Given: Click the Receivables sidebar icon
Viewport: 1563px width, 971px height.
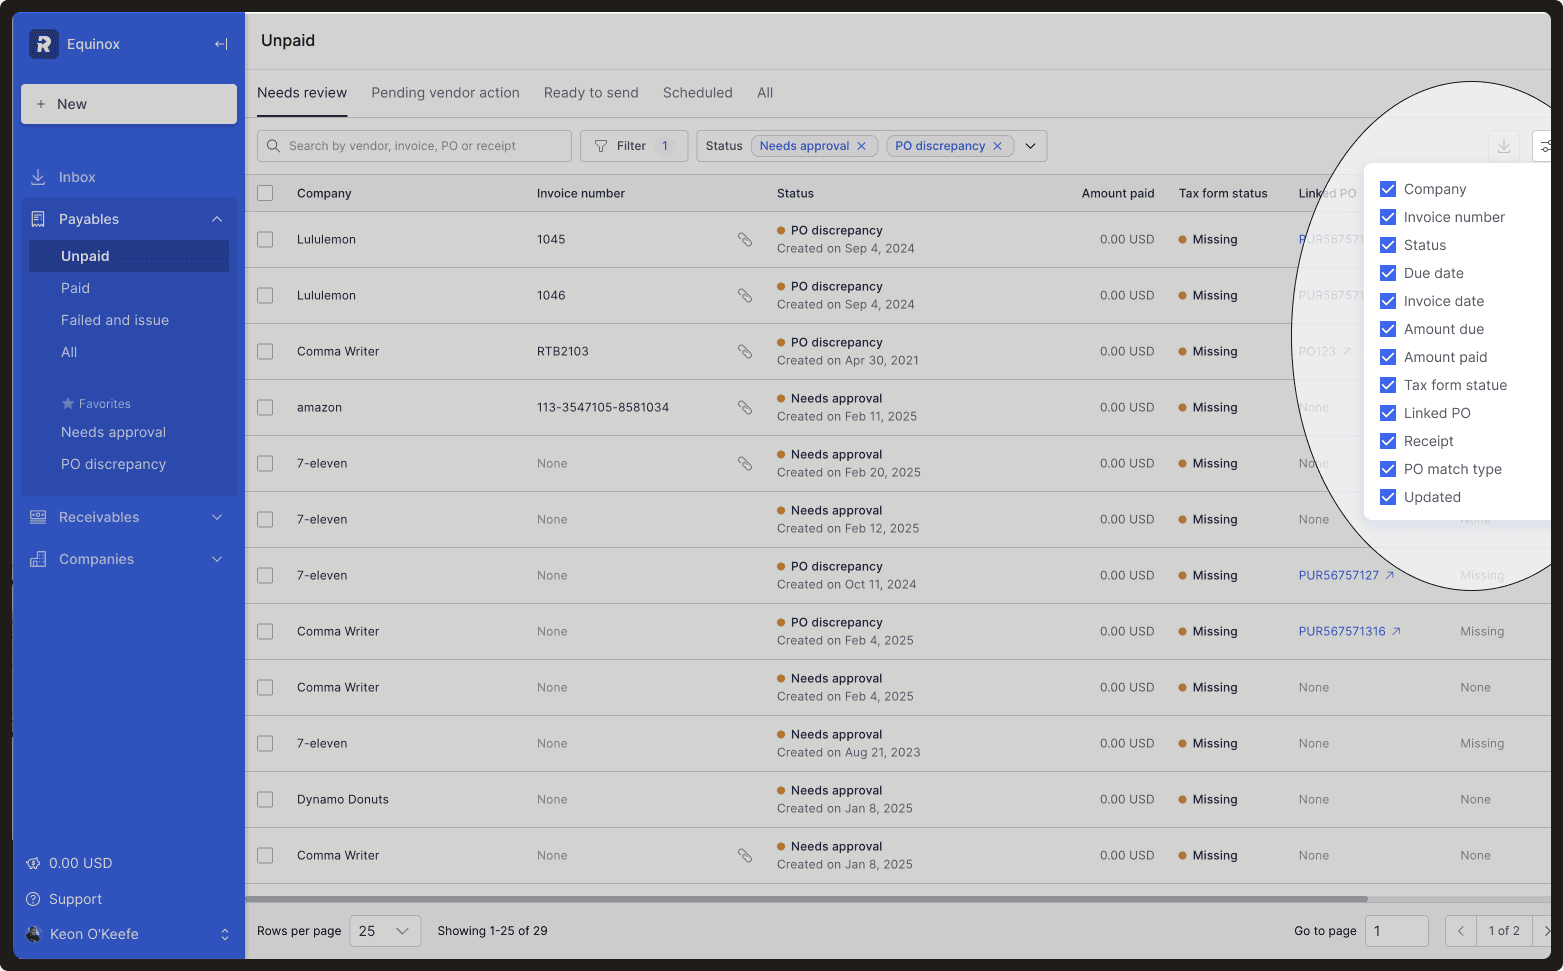Looking at the screenshot, I should click(x=38, y=517).
